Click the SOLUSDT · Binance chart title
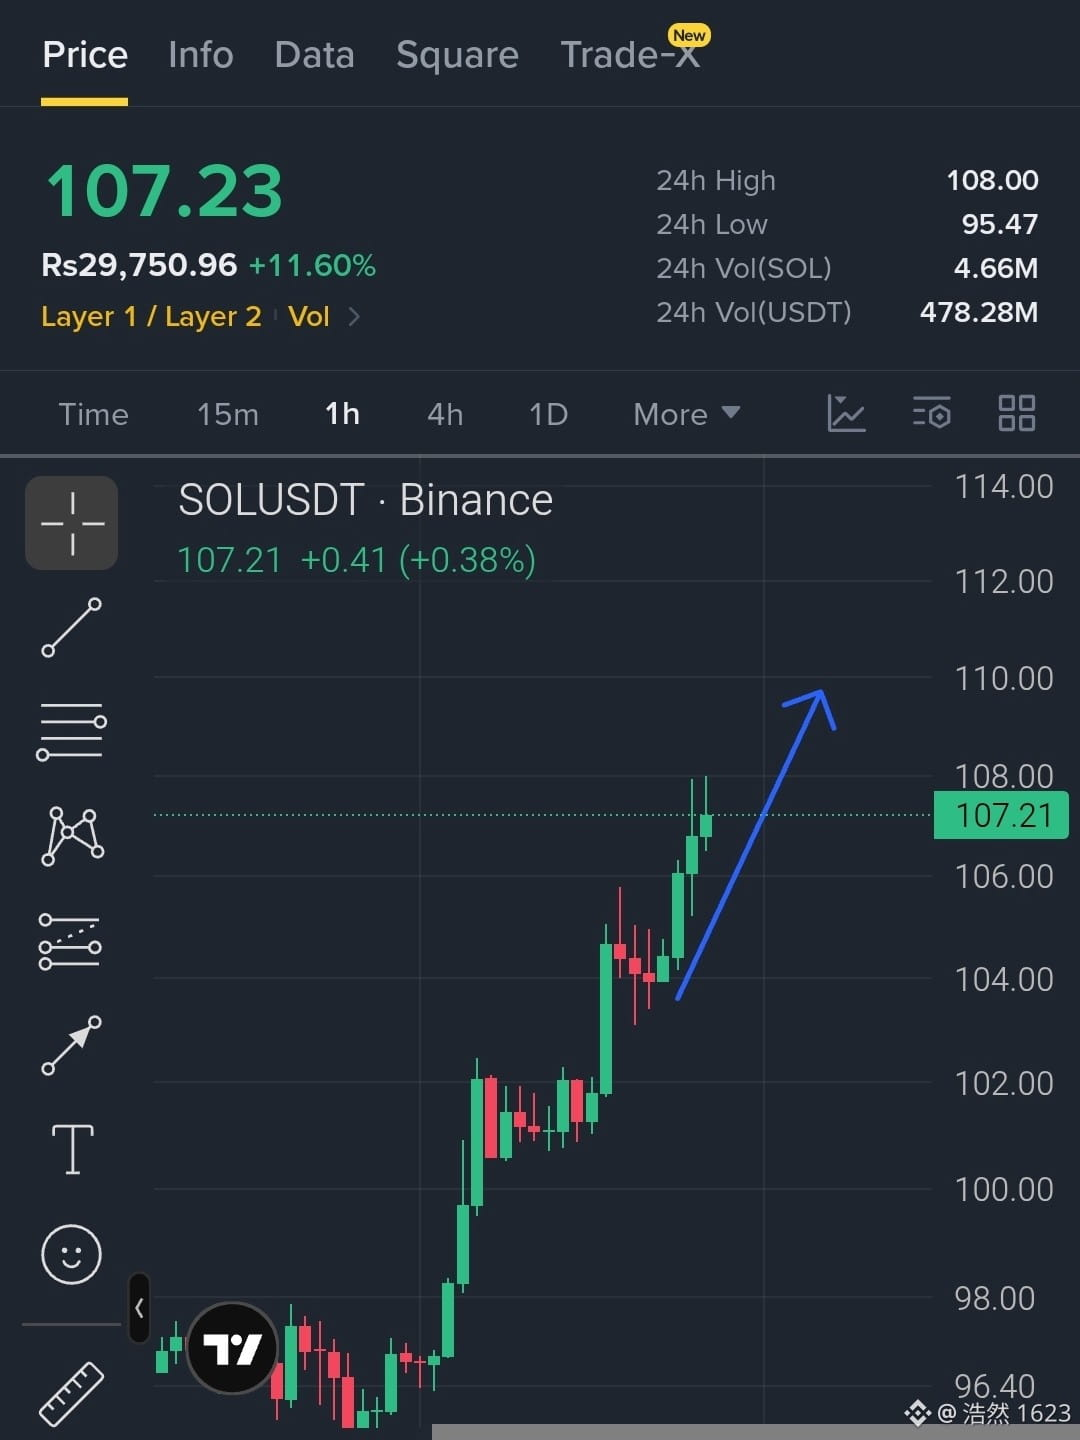 [365, 500]
